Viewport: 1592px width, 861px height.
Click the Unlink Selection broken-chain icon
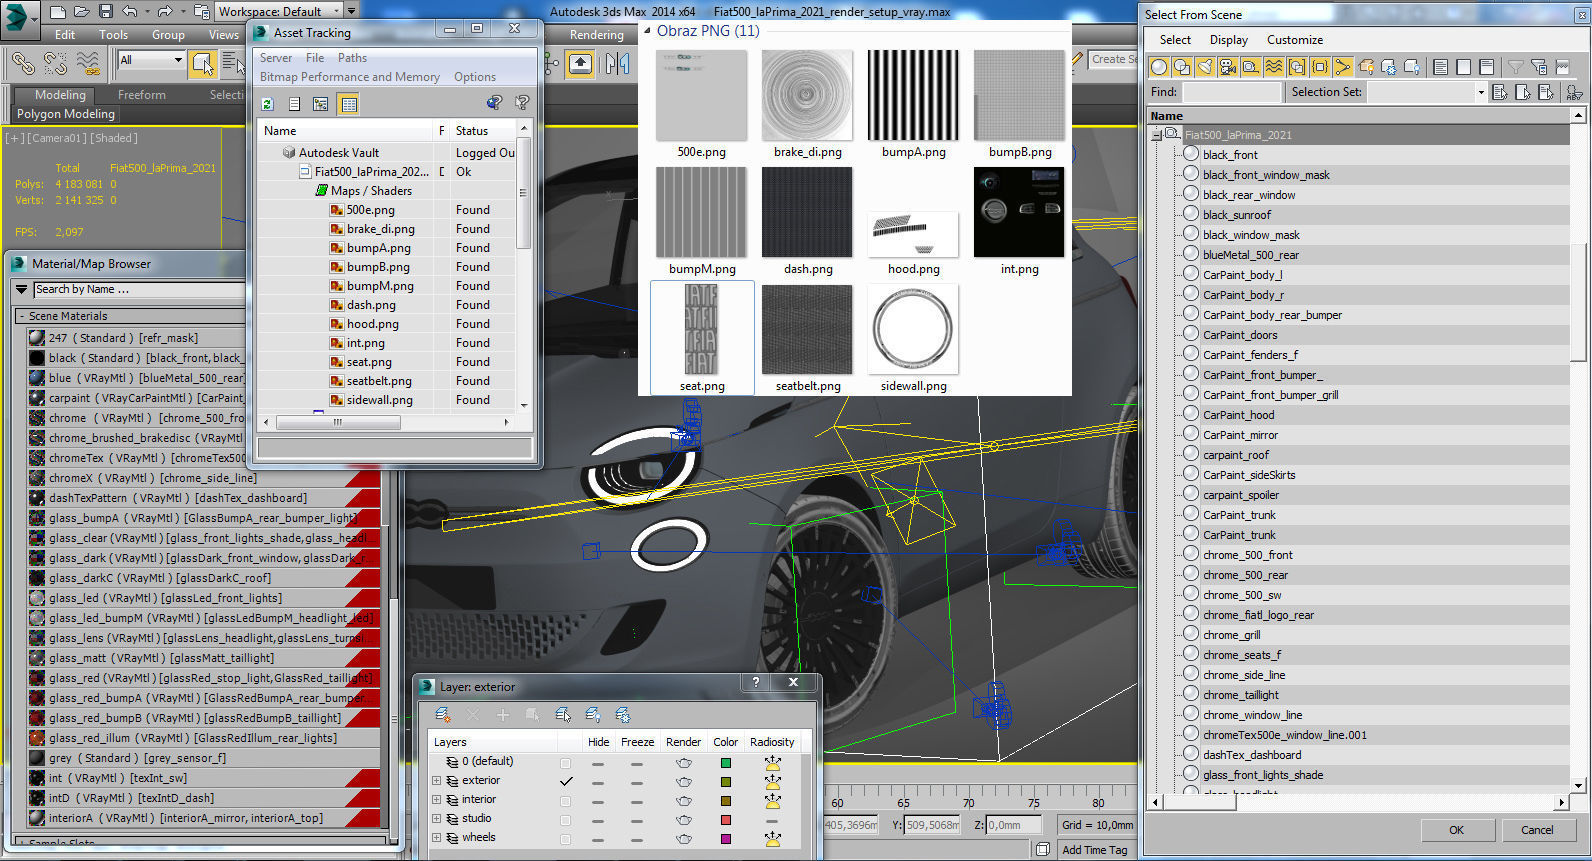coord(55,63)
